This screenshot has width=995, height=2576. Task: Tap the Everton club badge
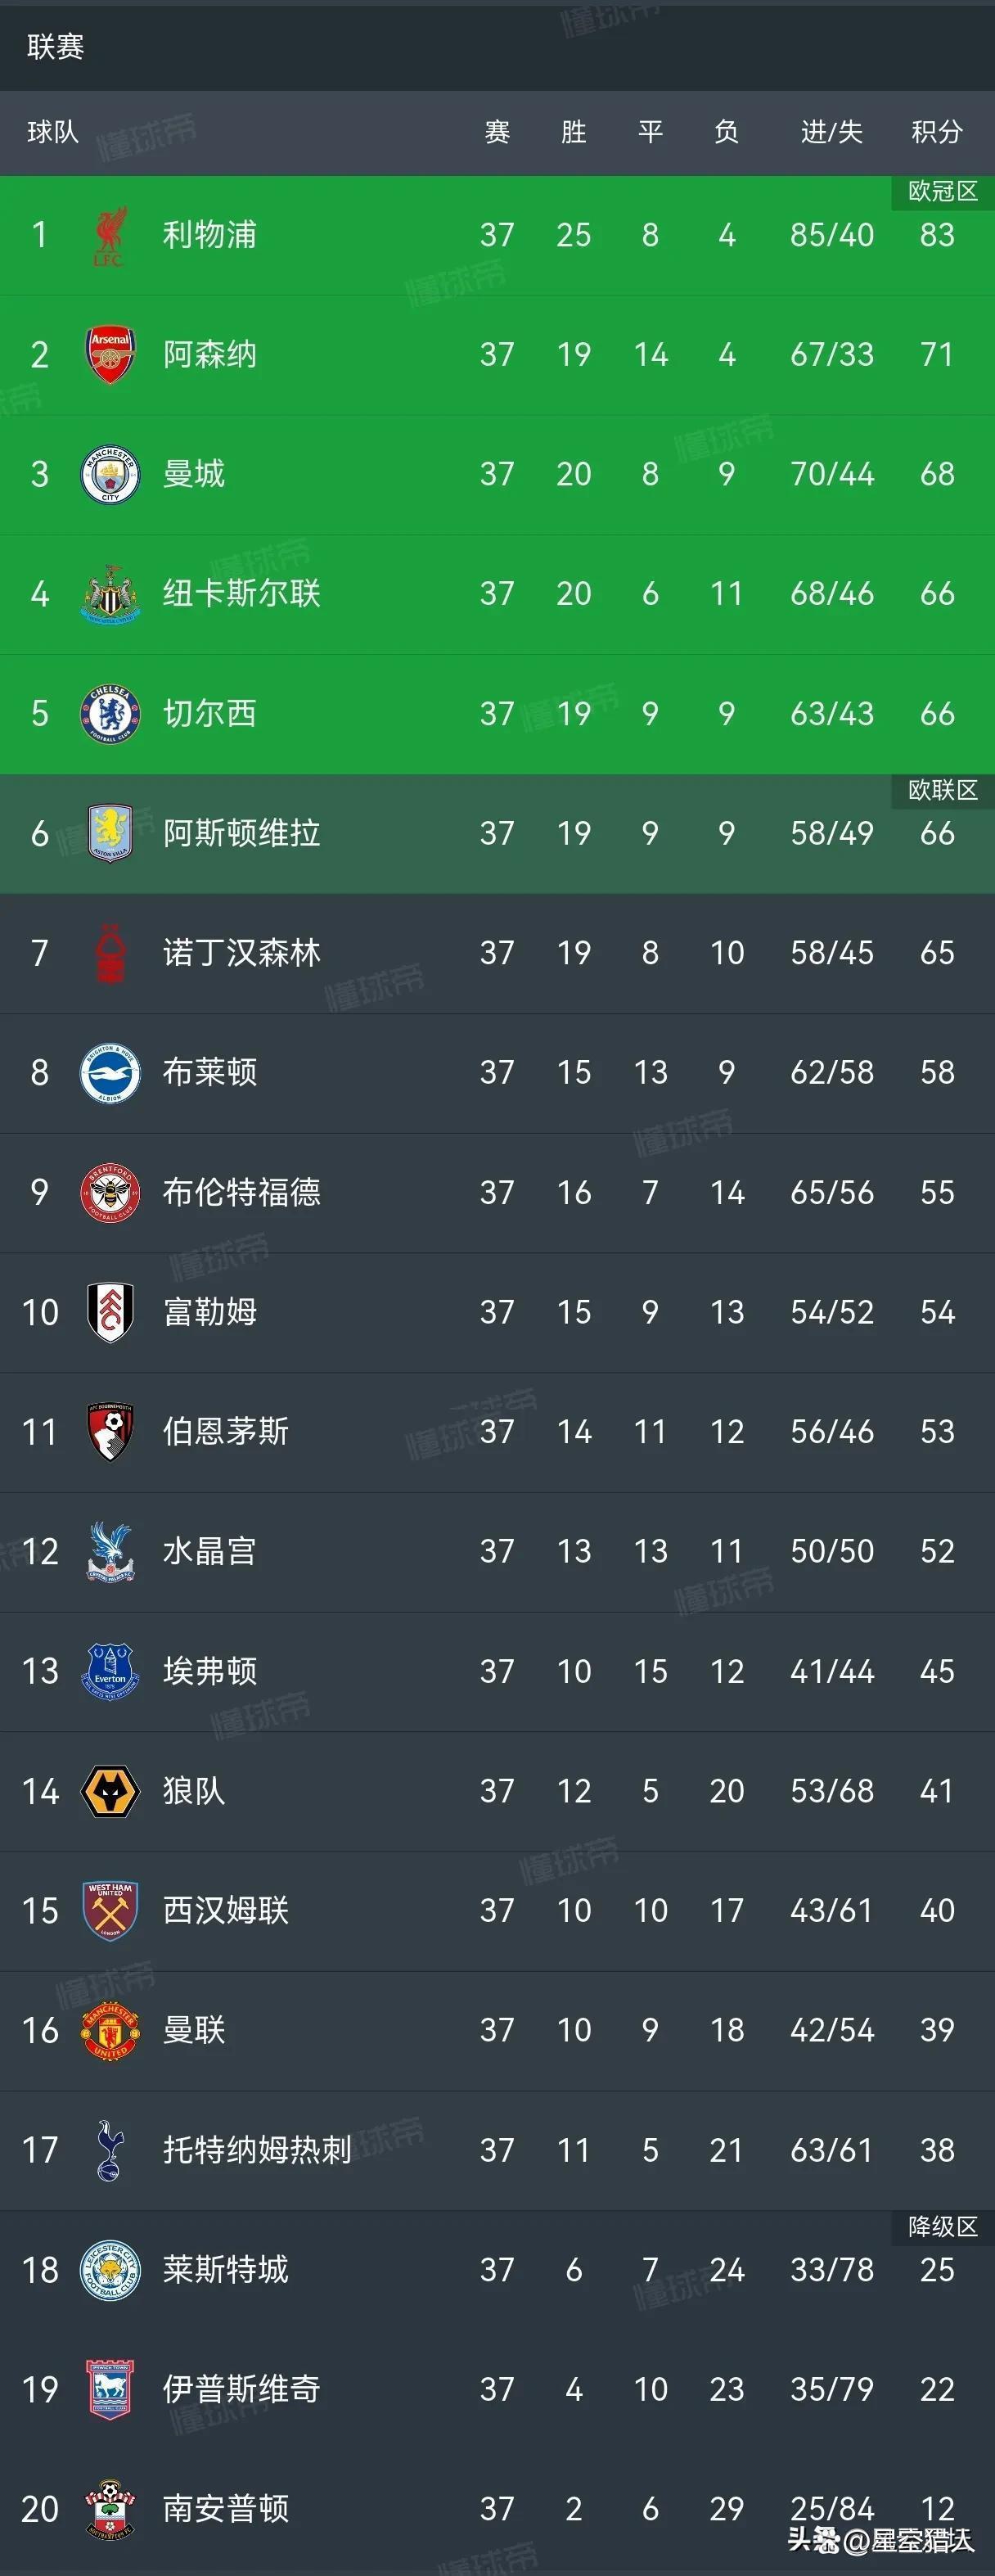pyautogui.click(x=110, y=1671)
